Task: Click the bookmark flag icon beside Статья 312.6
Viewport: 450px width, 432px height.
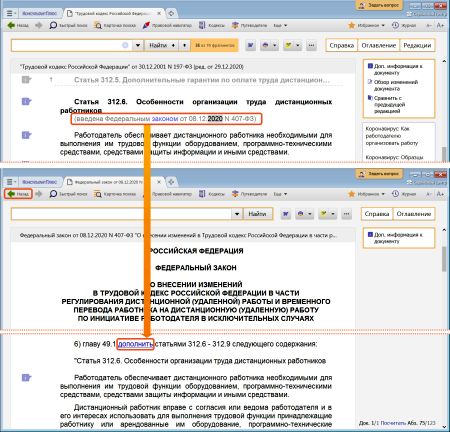Action: tap(26, 101)
